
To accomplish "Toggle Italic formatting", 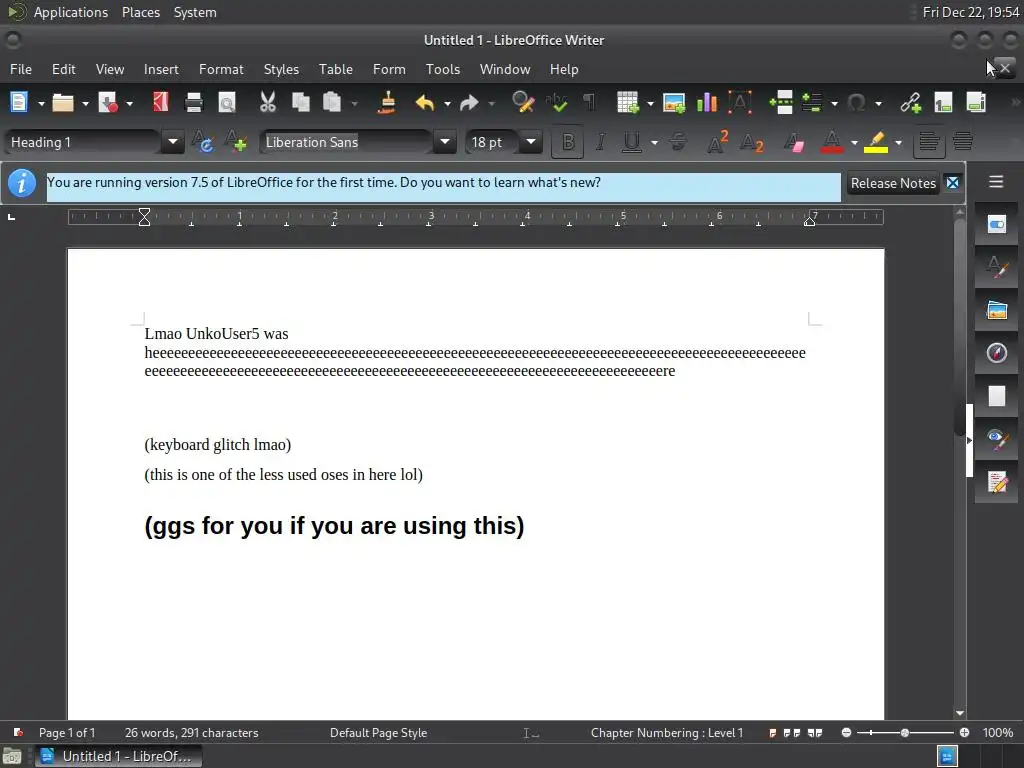I will click(x=600, y=142).
